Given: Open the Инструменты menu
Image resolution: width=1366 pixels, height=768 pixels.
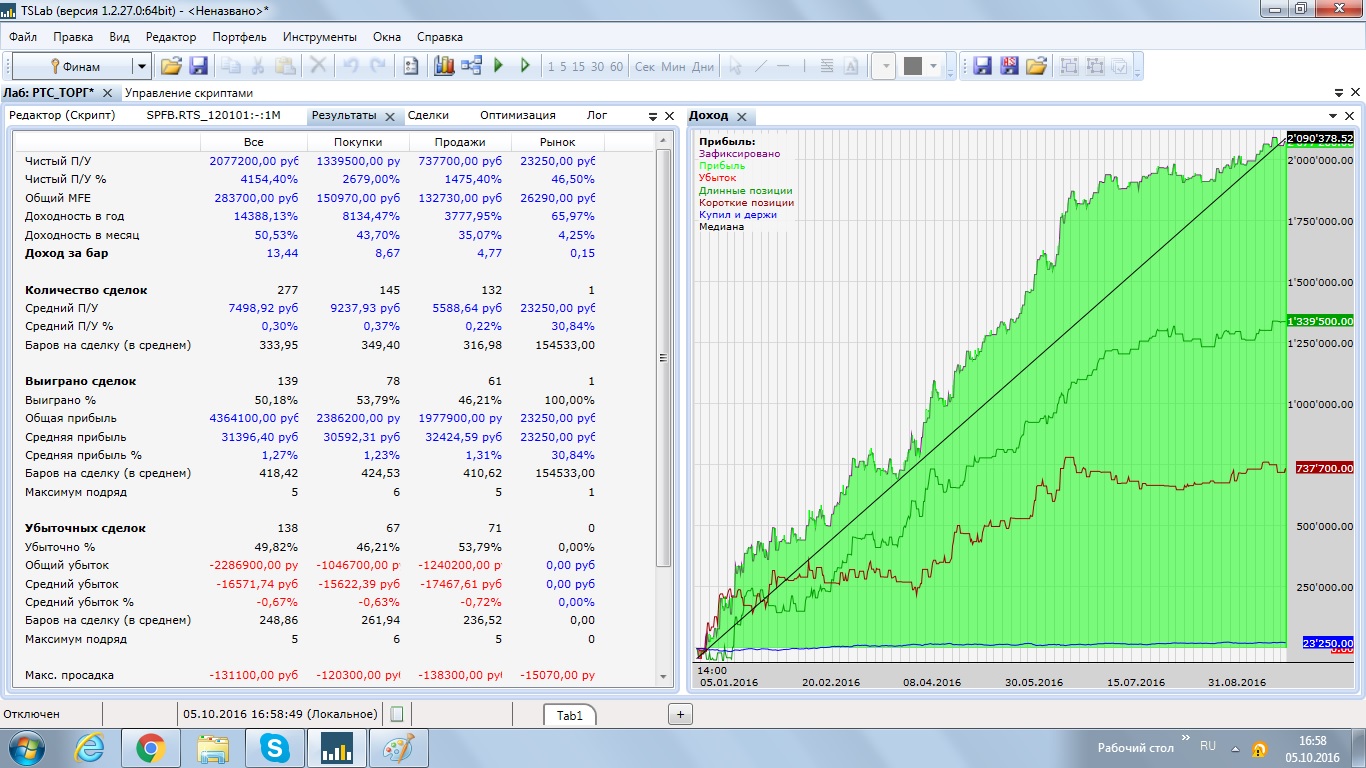Looking at the screenshot, I should point(319,37).
